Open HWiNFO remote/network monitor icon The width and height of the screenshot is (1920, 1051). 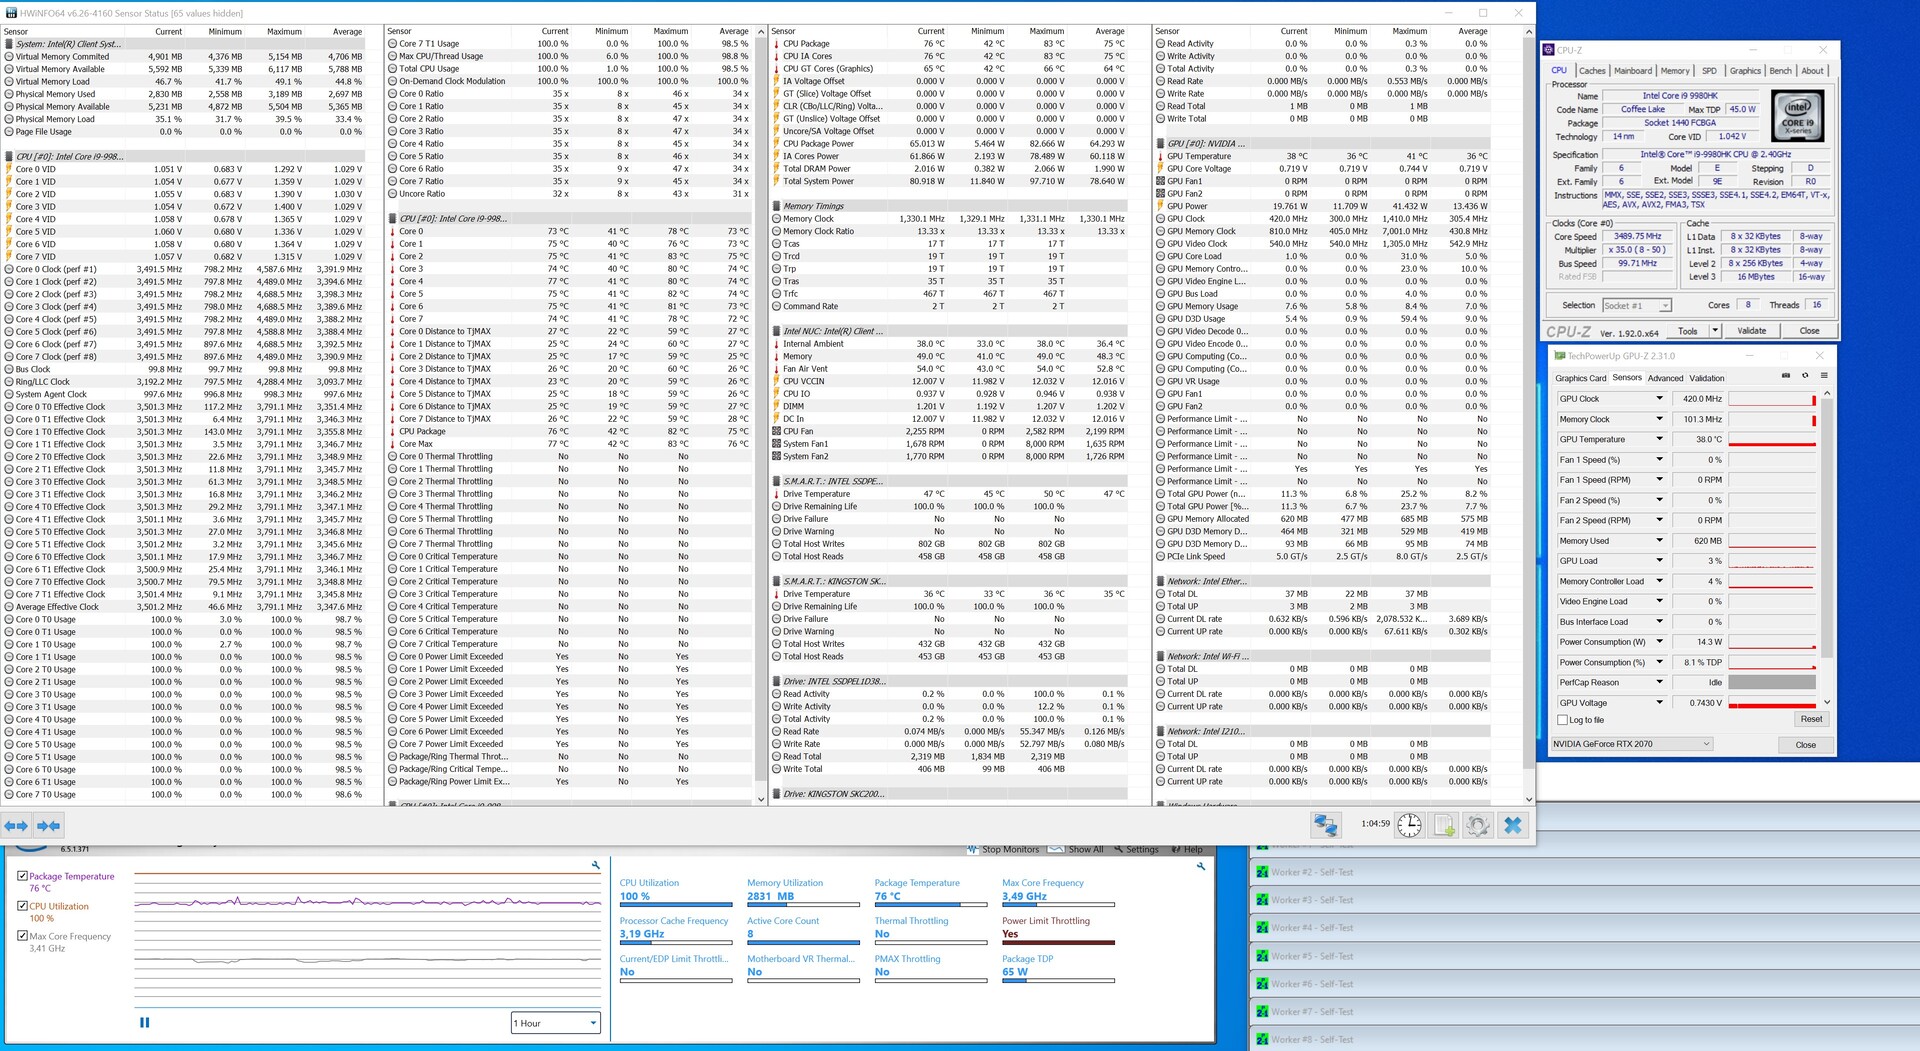click(x=1326, y=825)
